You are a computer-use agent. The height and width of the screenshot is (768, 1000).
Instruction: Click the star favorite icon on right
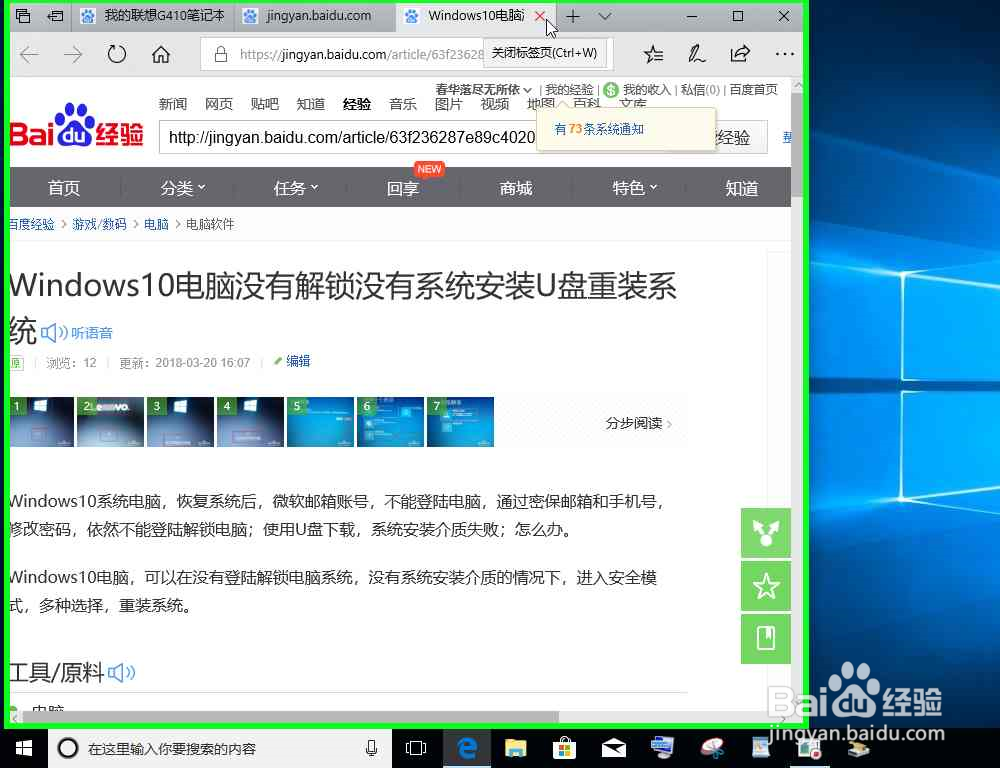click(765, 587)
